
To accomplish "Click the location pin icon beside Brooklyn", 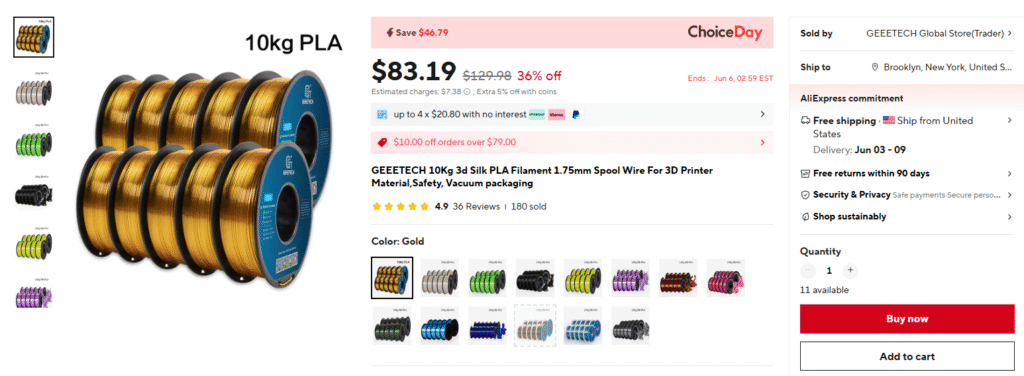I will 875,67.
